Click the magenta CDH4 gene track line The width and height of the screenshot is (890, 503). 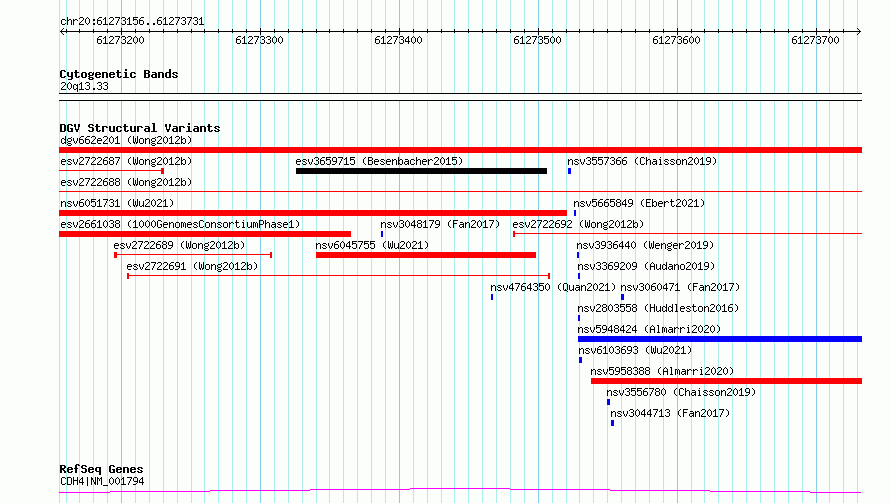coord(460,490)
